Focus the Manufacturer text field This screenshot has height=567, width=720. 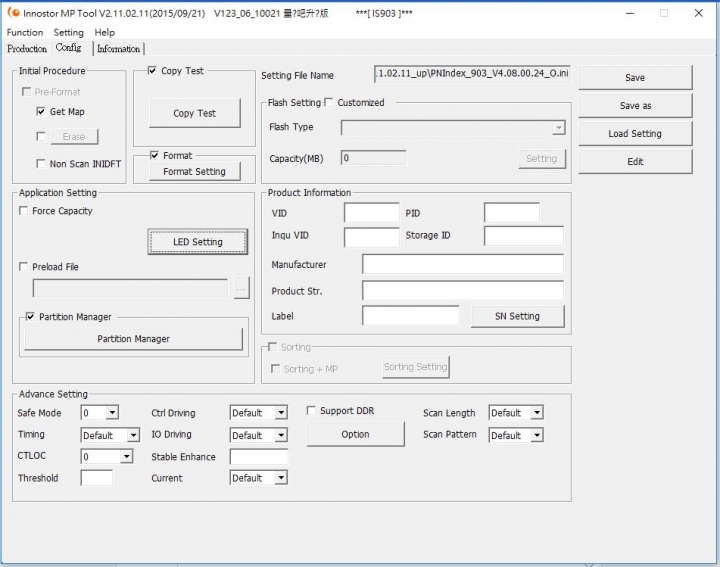463,264
